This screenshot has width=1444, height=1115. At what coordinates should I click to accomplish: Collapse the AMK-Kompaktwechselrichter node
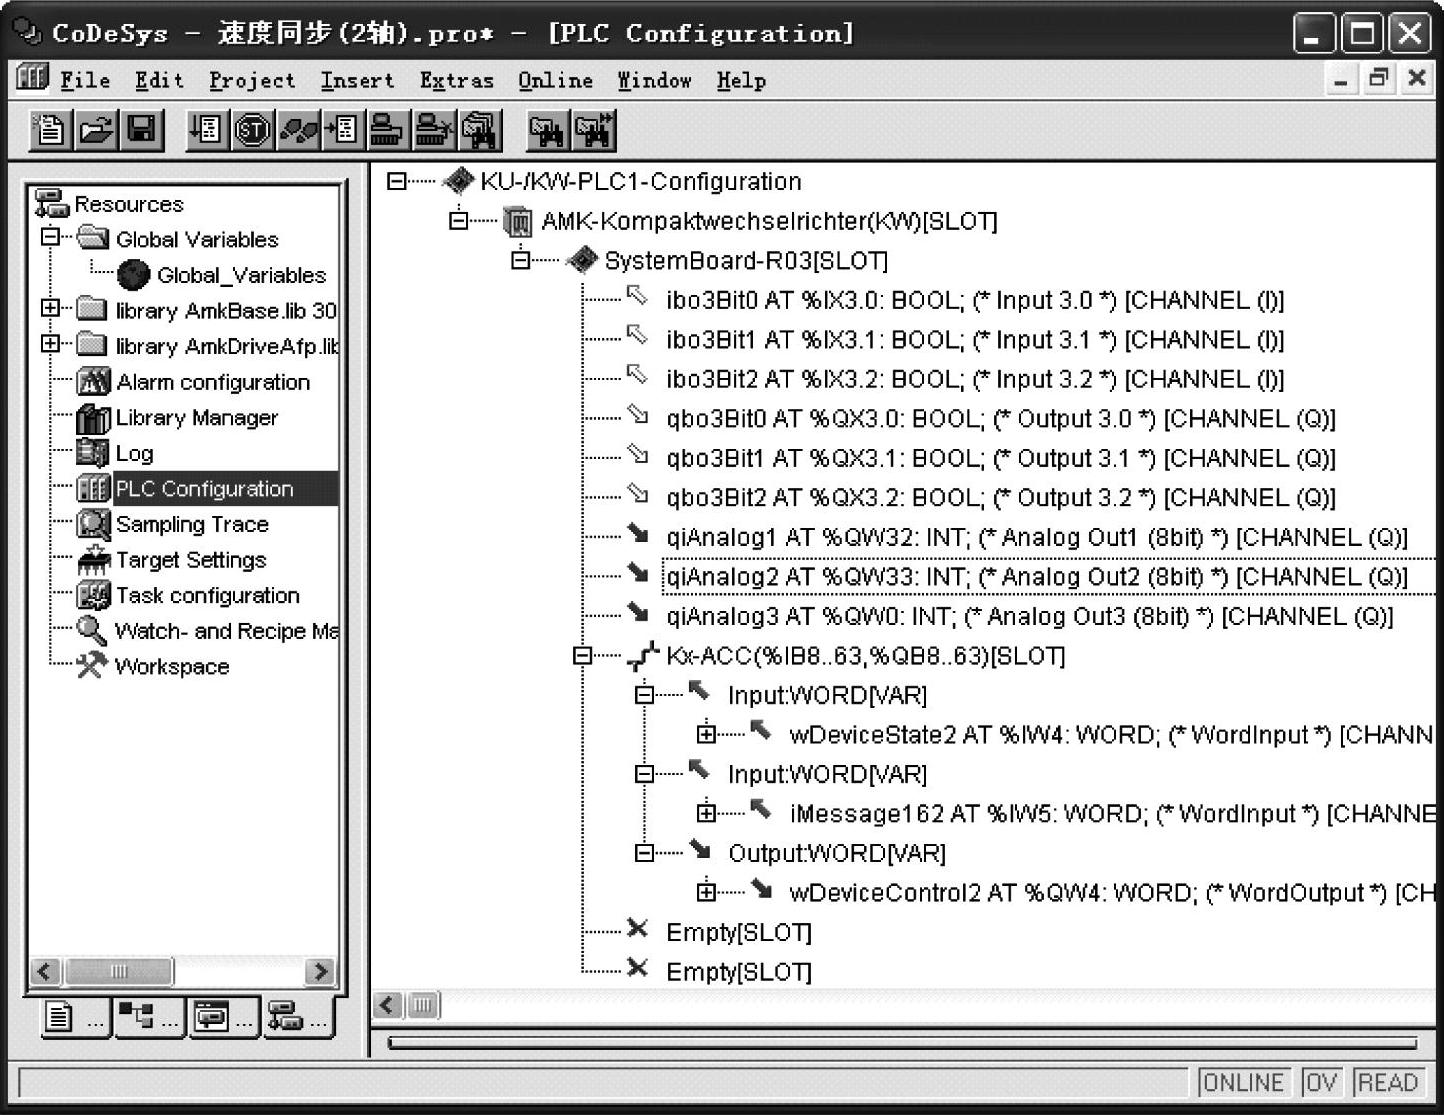click(459, 220)
